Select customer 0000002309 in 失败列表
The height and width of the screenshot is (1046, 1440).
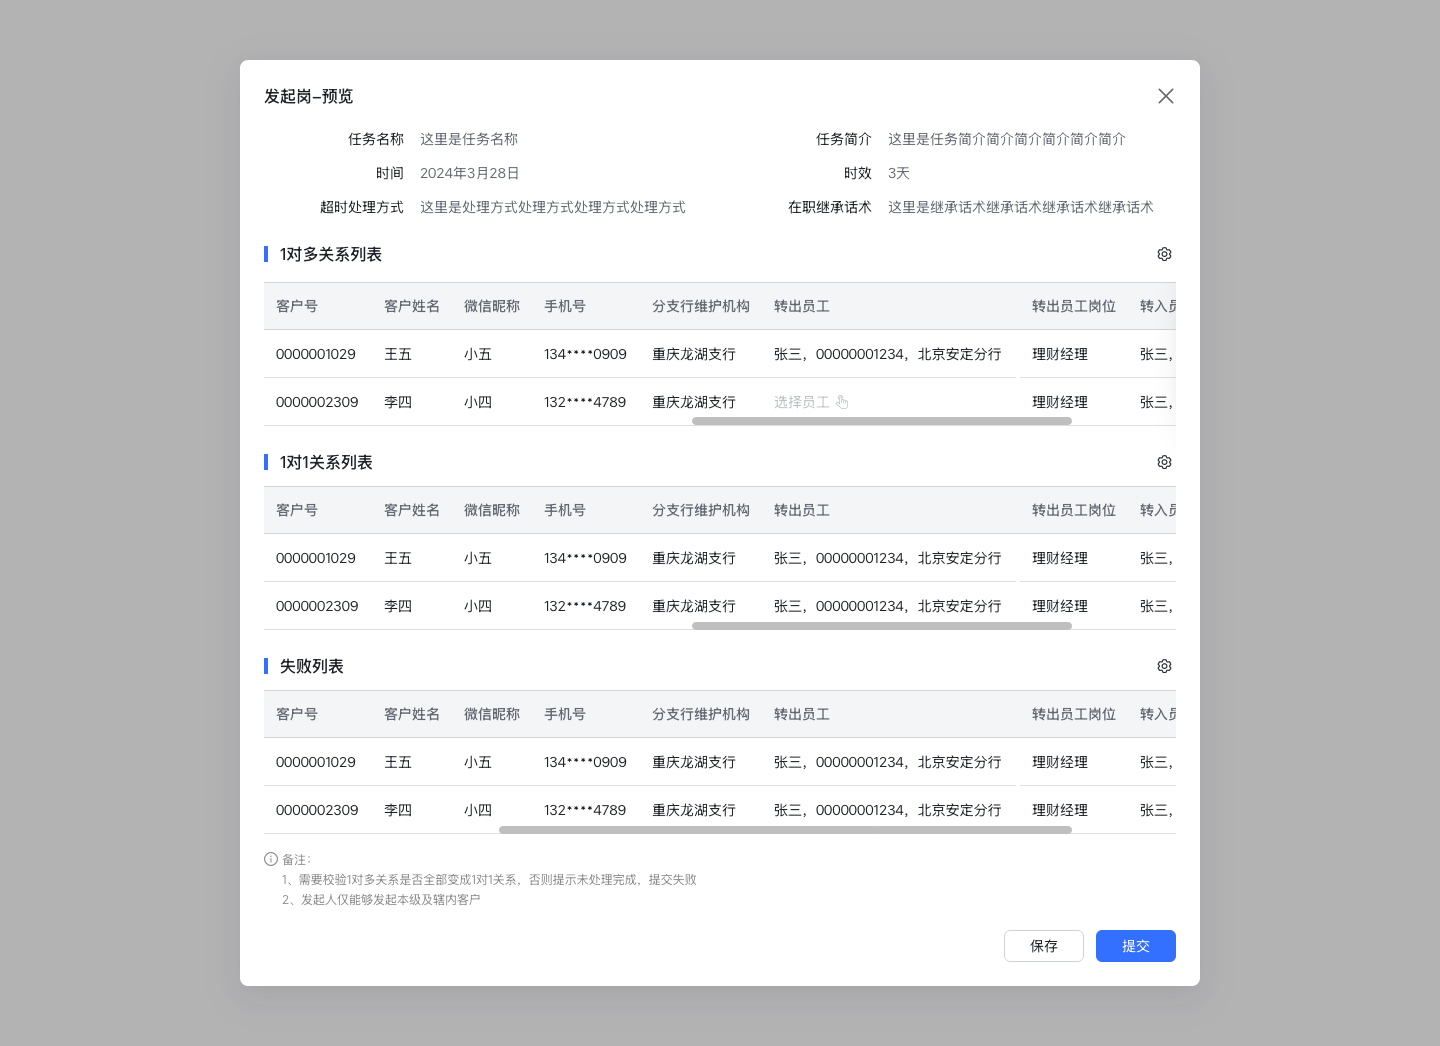click(x=317, y=810)
